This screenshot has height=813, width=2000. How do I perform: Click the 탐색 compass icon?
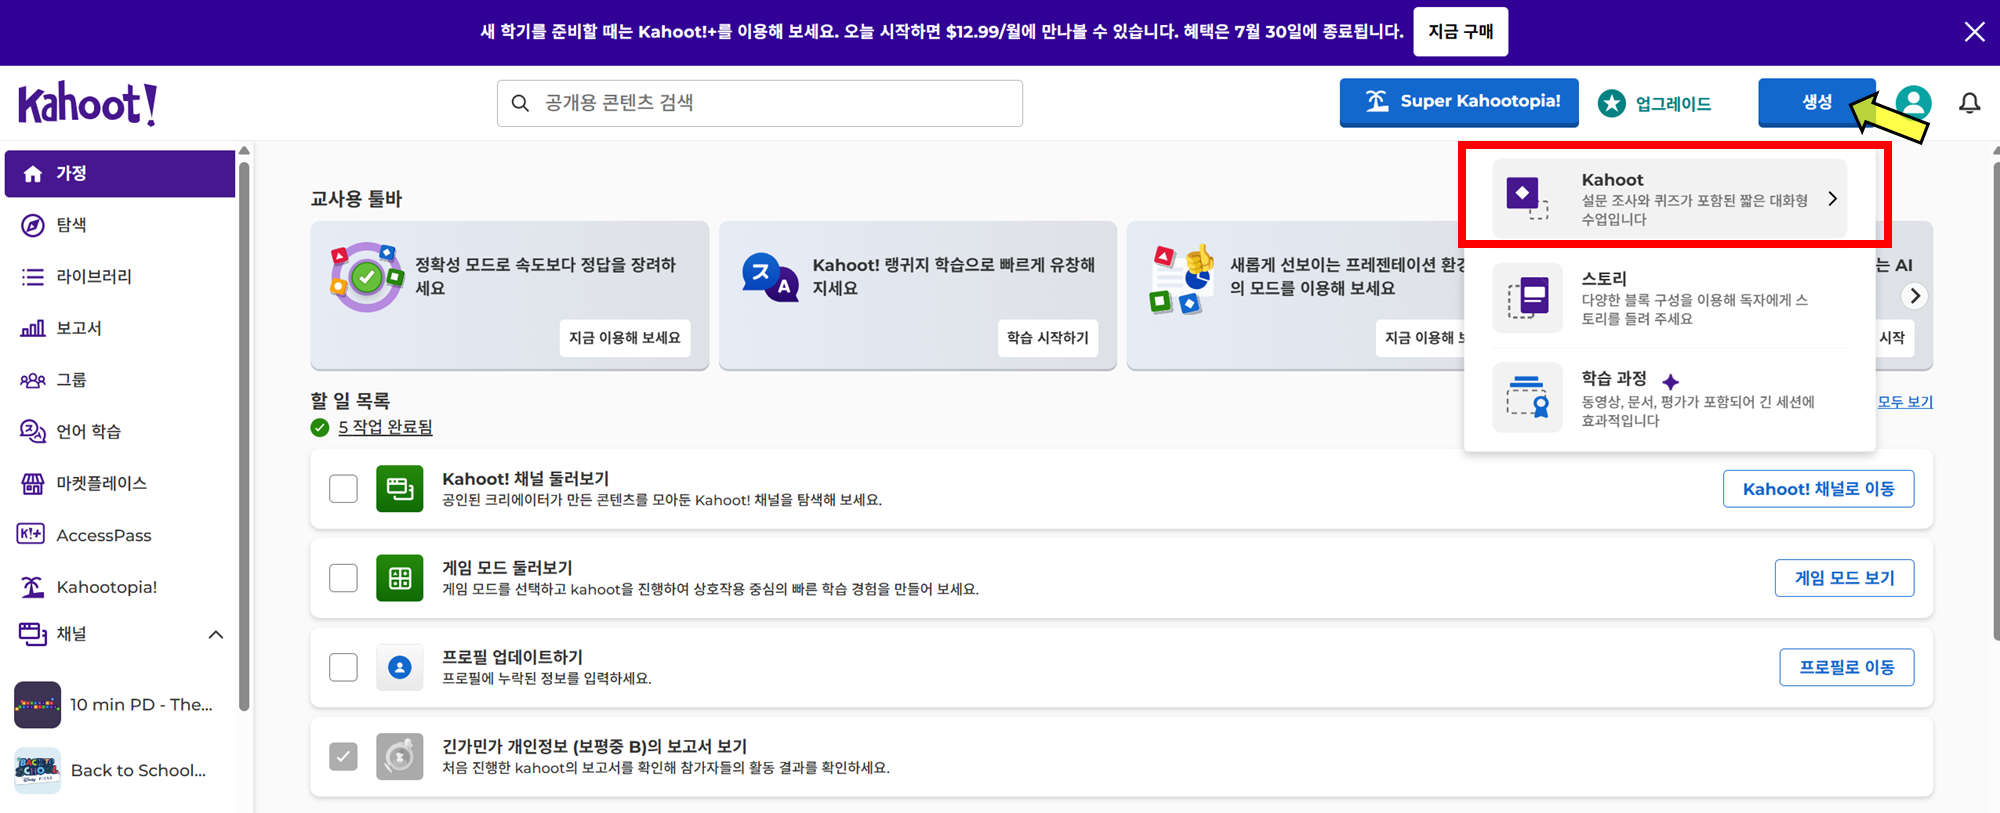(x=33, y=225)
